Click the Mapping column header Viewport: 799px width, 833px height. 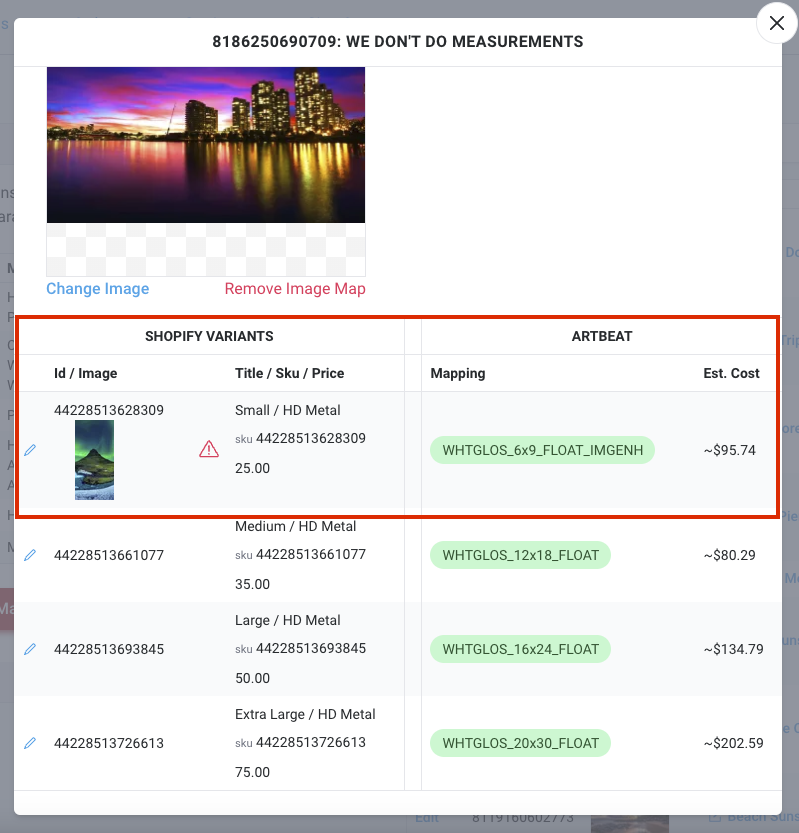coord(458,373)
